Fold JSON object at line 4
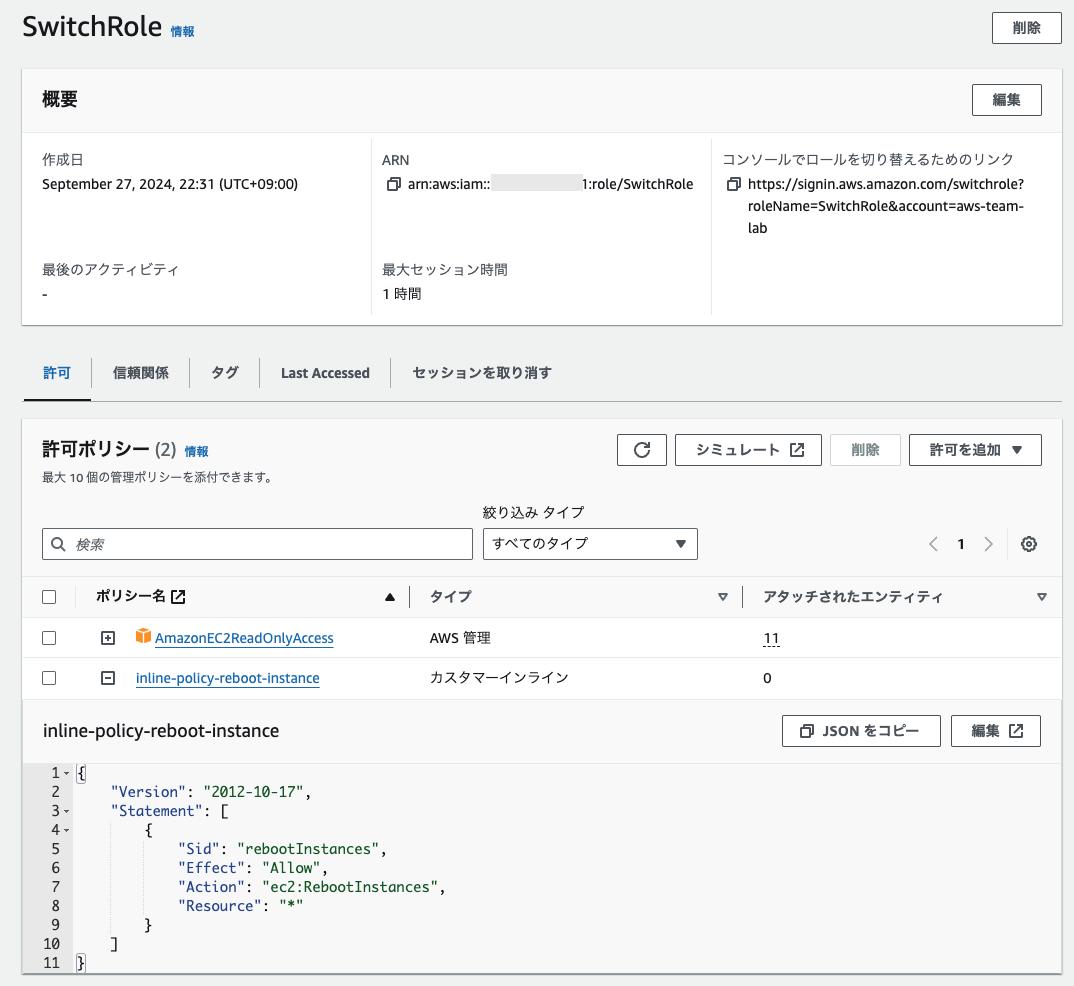Image resolution: width=1074 pixels, height=986 pixels. pyautogui.click(x=66, y=831)
